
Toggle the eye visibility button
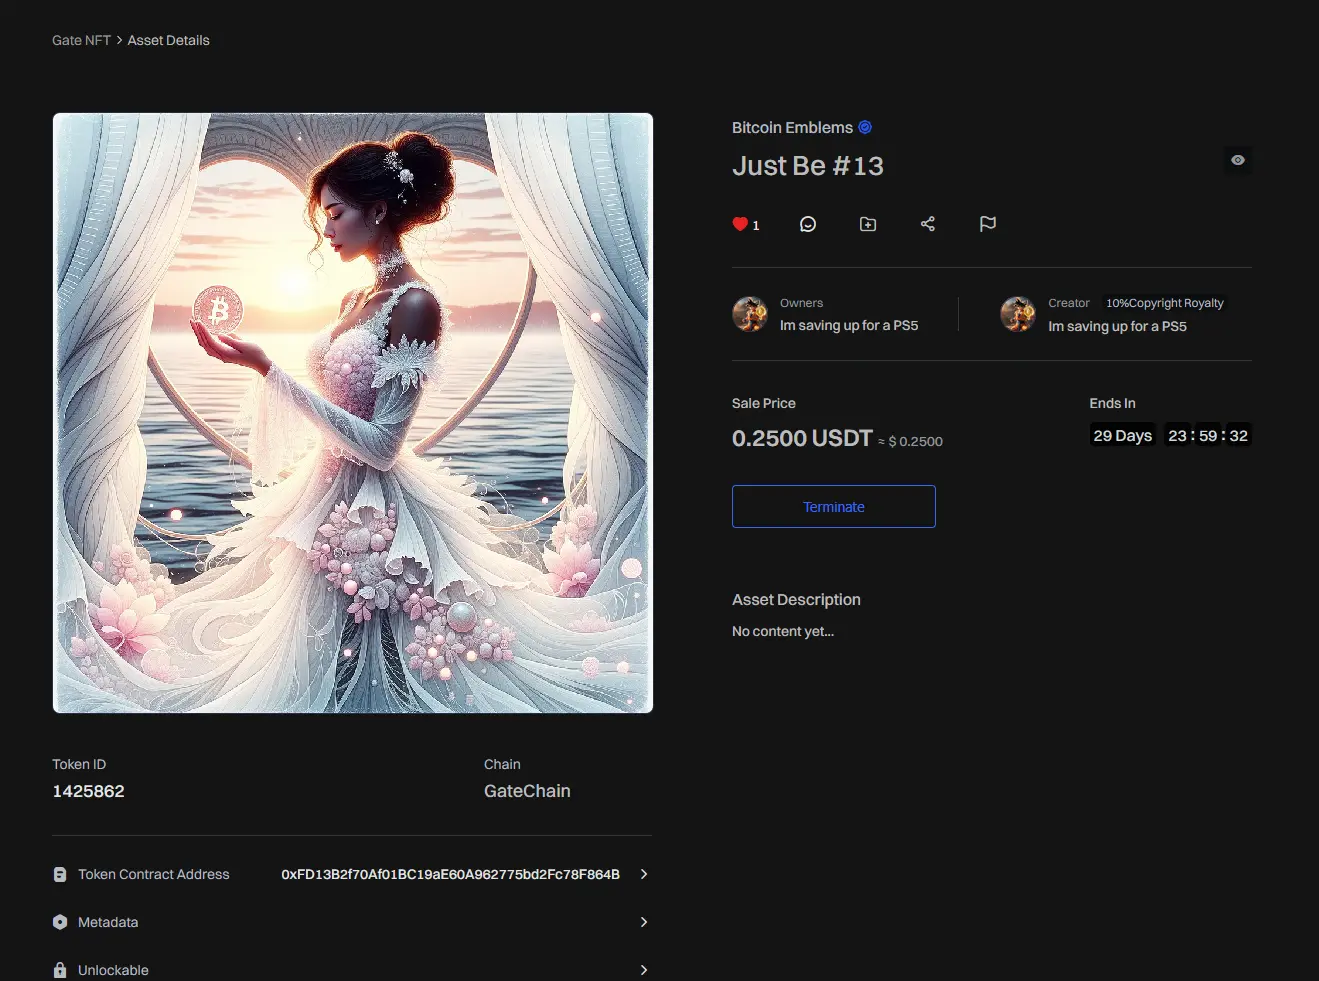pyautogui.click(x=1238, y=160)
